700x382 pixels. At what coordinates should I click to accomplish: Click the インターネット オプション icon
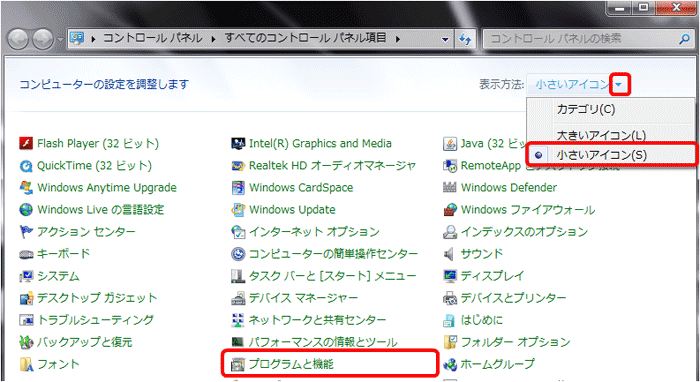[x=238, y=232]
